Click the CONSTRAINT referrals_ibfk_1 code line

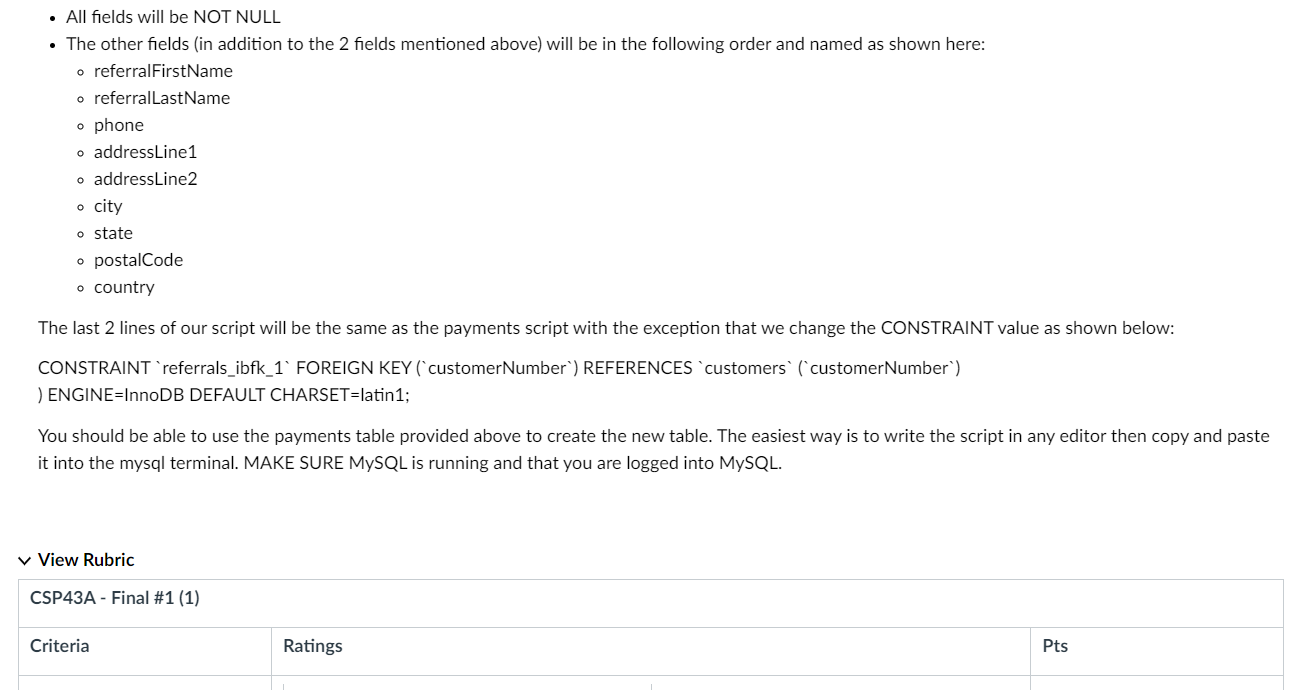pyautogui.click(x=498, y=368)
